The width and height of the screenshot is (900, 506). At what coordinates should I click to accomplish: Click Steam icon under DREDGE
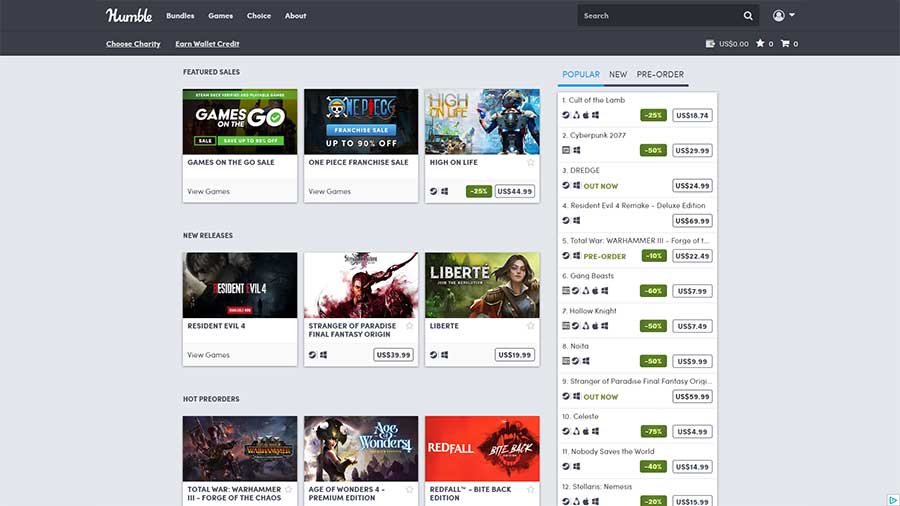(566, 185)
